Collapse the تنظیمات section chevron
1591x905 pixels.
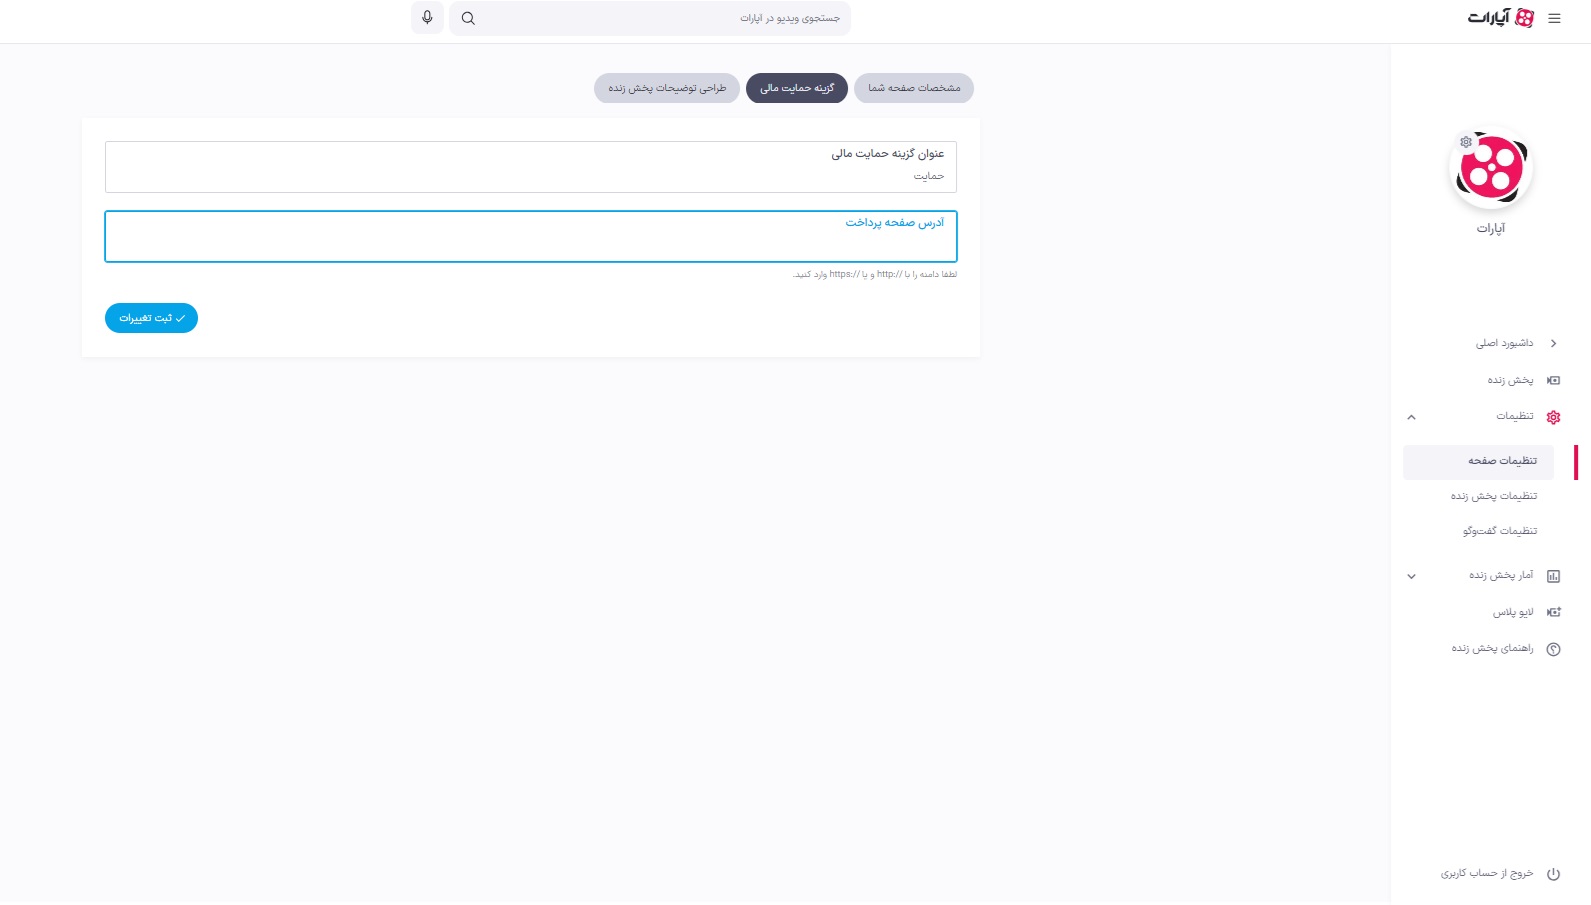[x=1411, y=417]
